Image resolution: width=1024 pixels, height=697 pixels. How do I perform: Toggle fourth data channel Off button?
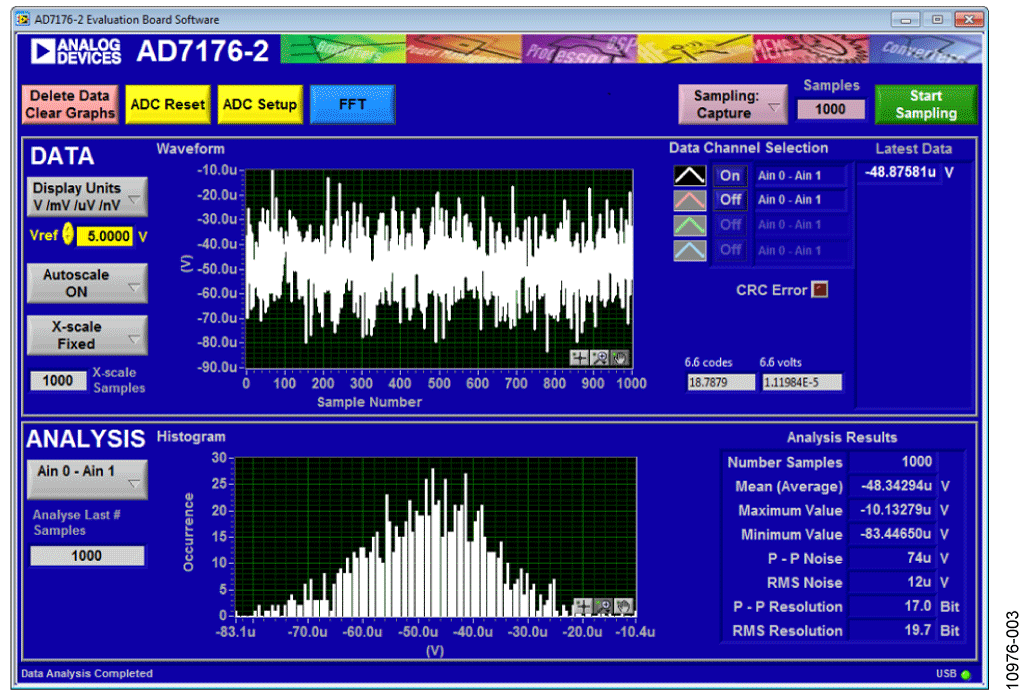point(729,250)
